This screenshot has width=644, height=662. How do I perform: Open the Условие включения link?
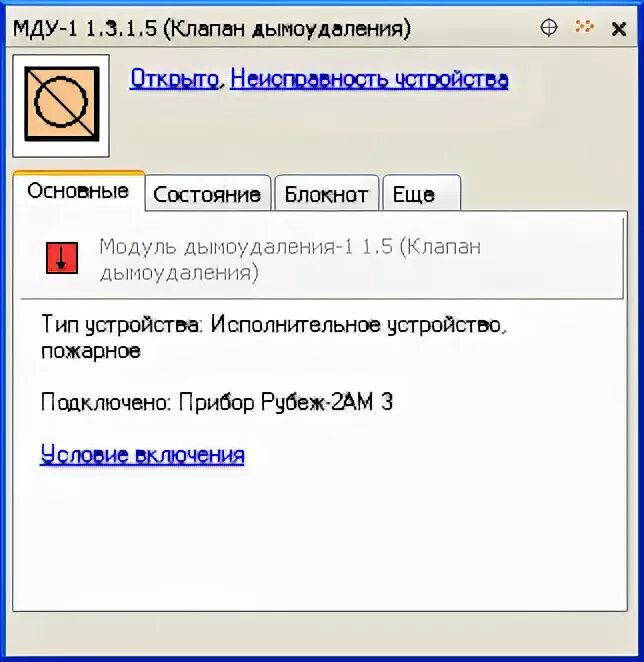[142, 455]
